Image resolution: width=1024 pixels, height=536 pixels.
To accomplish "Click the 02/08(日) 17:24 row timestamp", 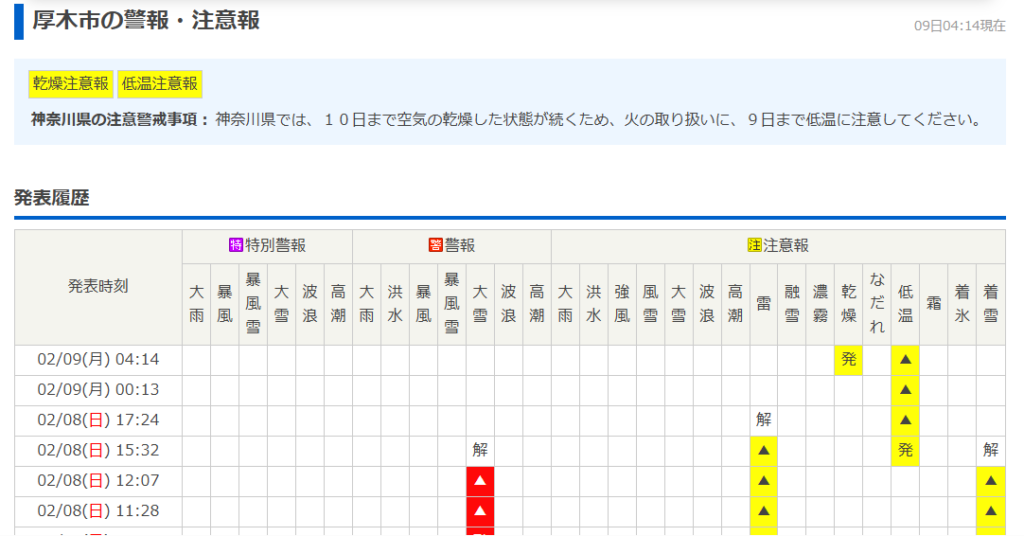I will click(x=98, y=420).
